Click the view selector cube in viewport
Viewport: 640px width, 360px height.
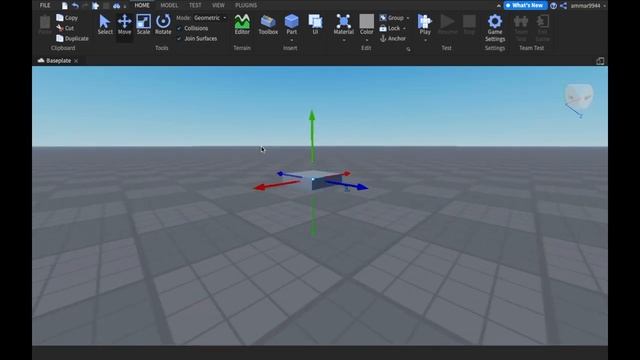(578, 96)
